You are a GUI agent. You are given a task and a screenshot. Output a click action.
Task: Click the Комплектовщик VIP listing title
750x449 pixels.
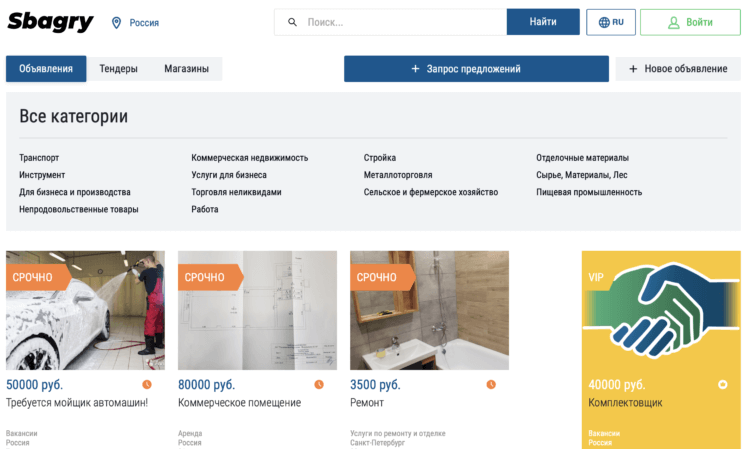625,403
